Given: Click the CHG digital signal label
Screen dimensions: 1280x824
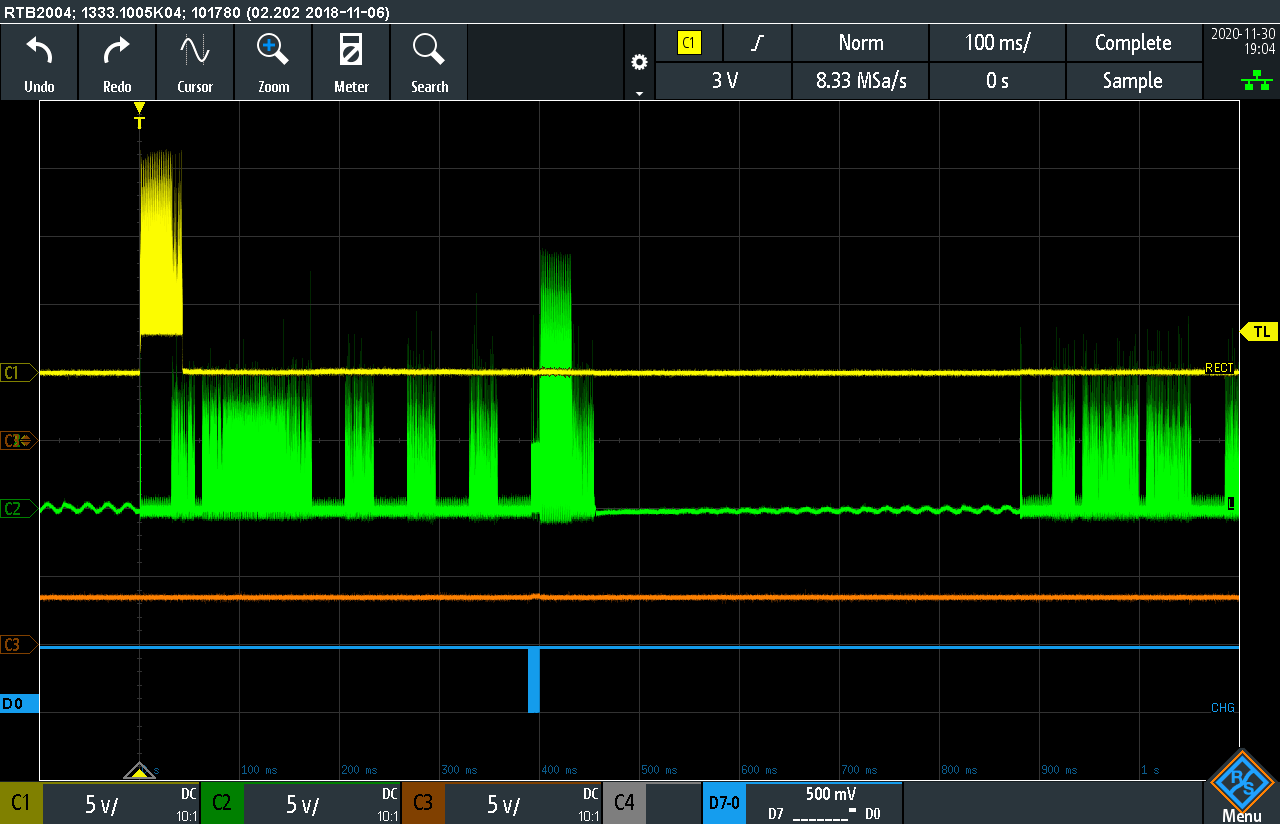Looking at the screenshot, I should click(1222, 708).
